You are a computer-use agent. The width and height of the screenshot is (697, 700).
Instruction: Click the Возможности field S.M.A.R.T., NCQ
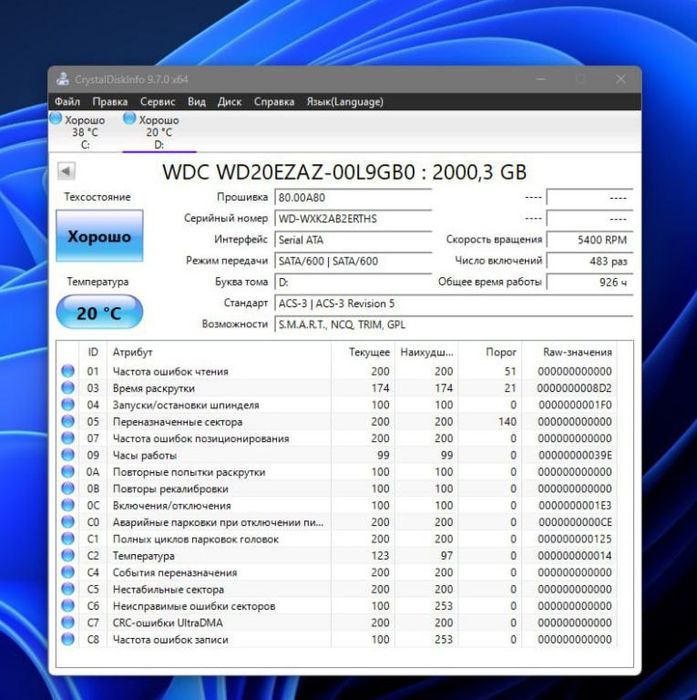tap(454, 325)
